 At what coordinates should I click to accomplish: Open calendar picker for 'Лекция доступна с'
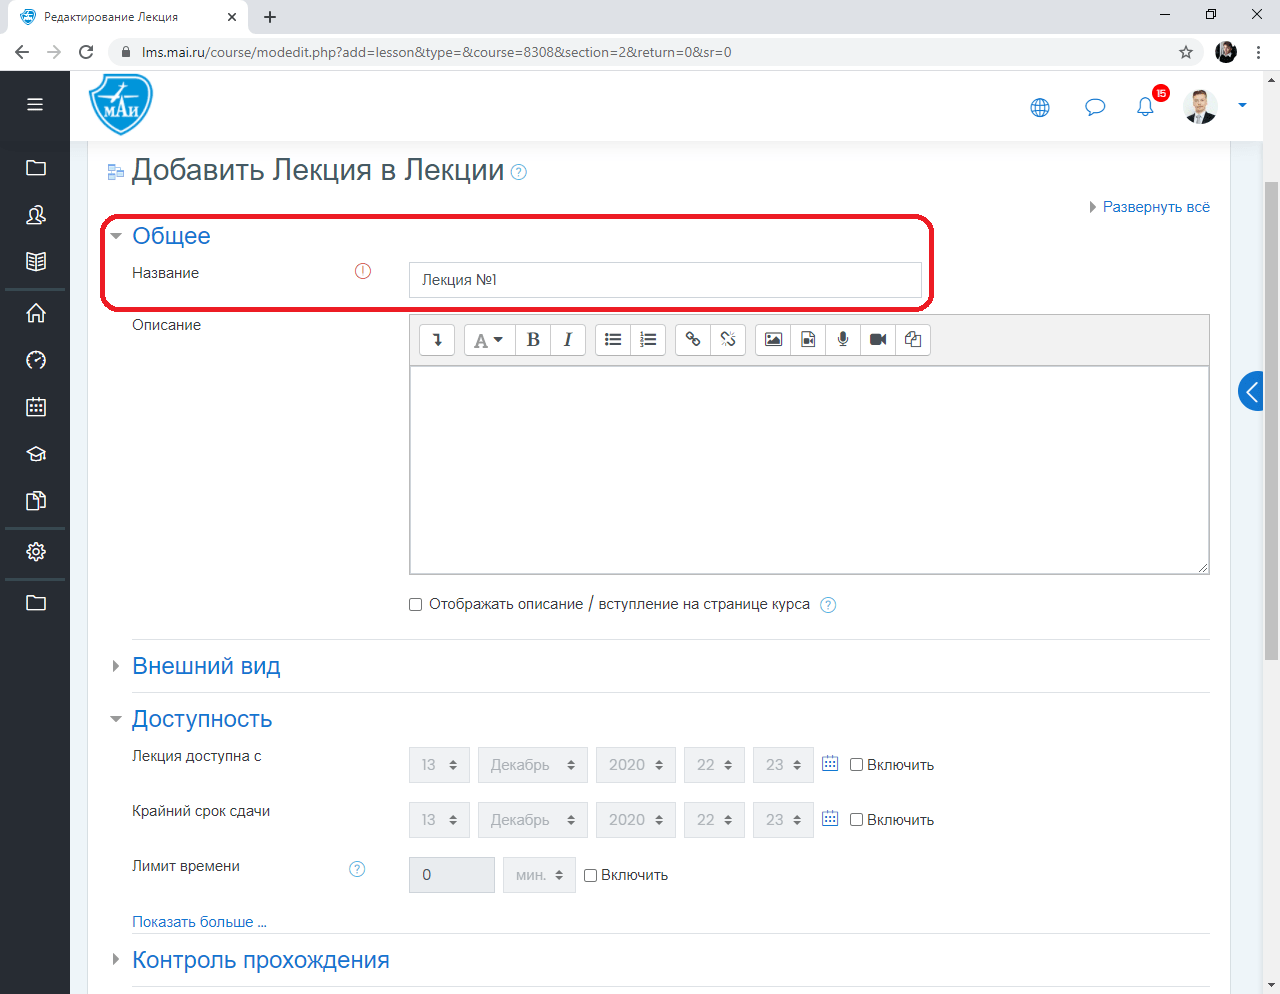[x=830, y=764]
